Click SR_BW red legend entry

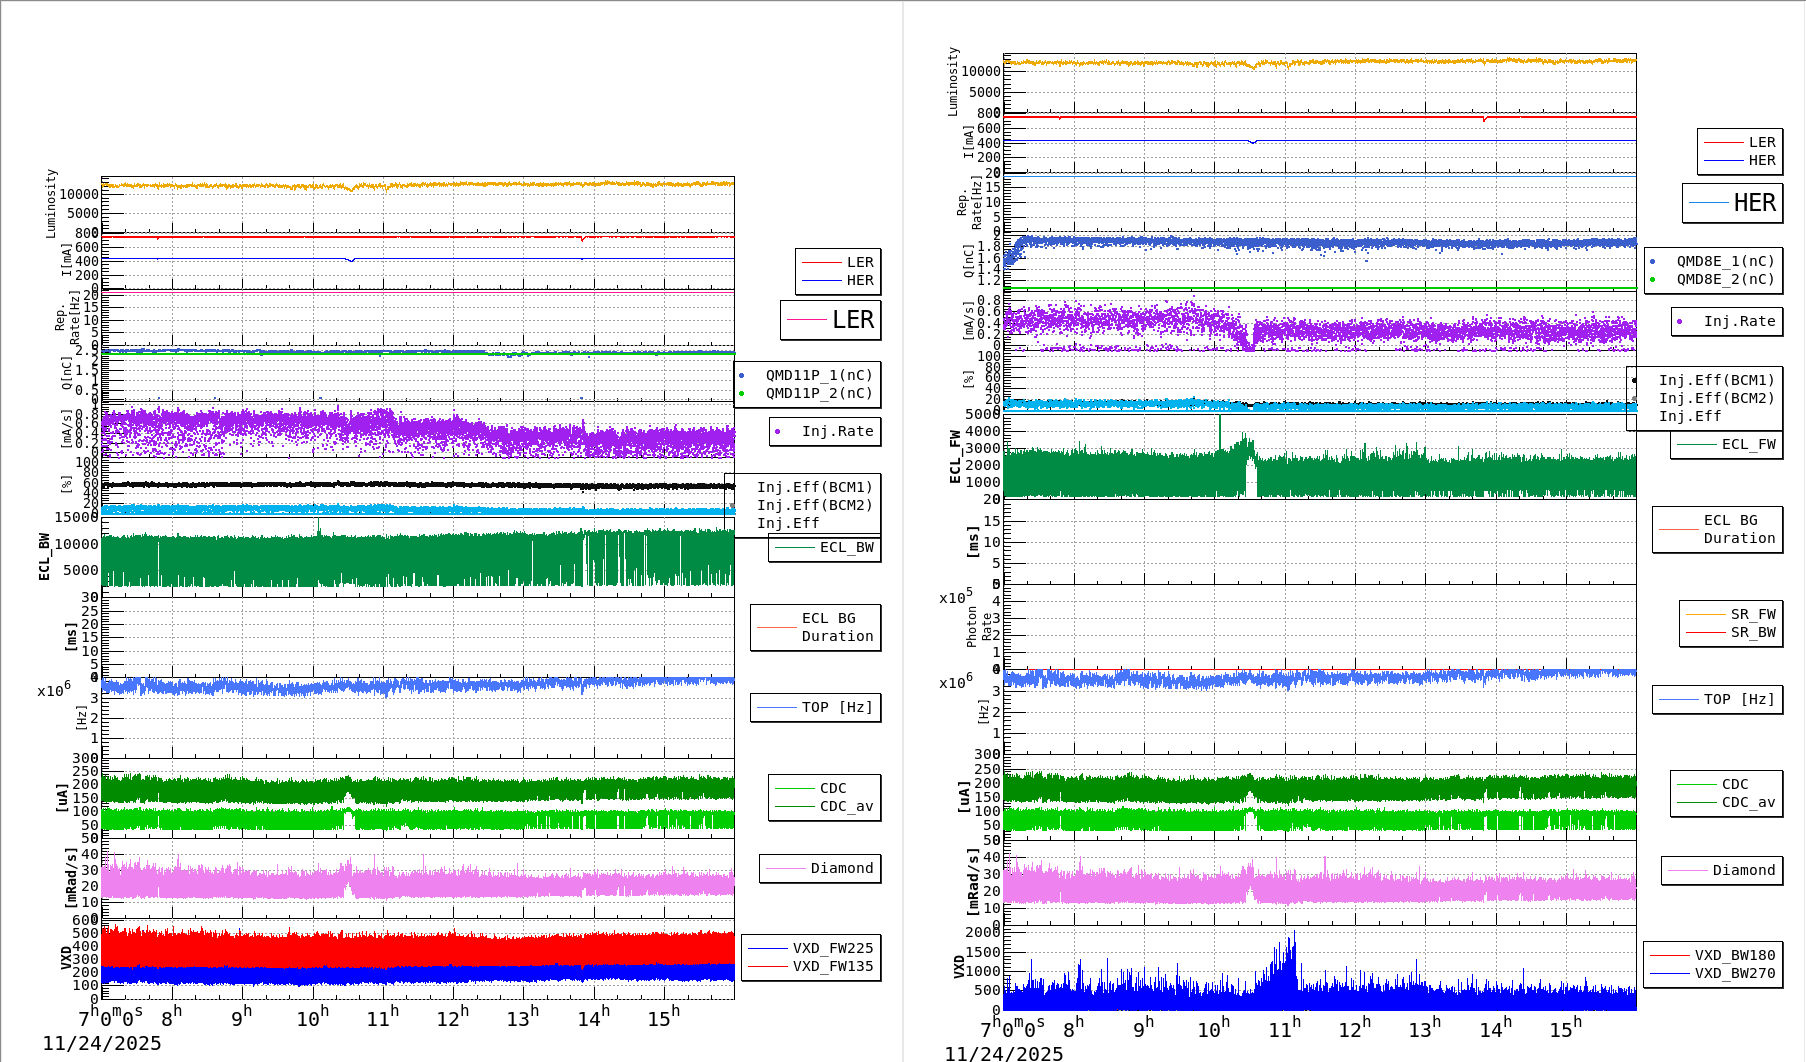click(x=1752, y=633)
